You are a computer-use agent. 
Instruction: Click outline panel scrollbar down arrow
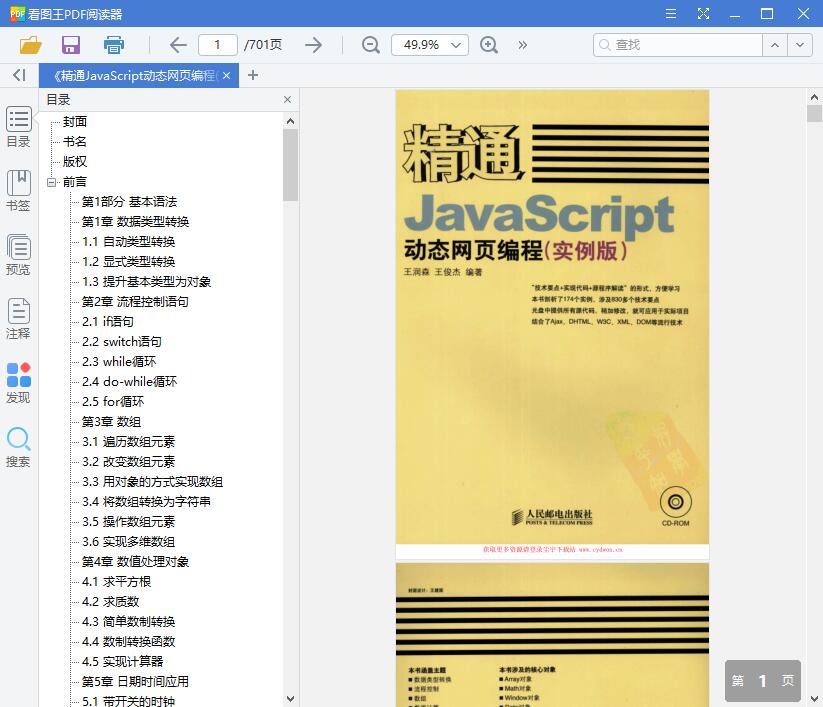tap(290, 699)
